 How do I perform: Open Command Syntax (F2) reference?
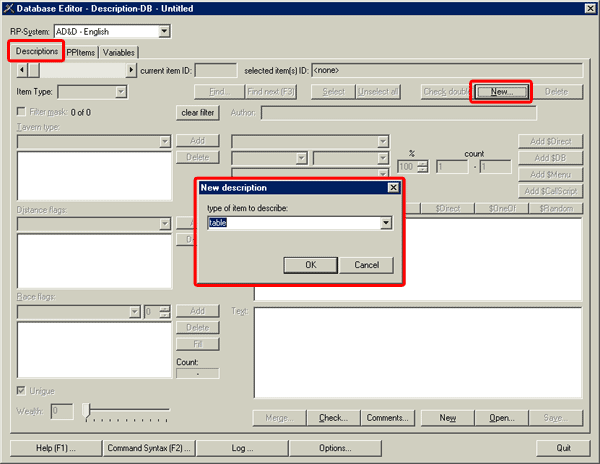point(150,447)
